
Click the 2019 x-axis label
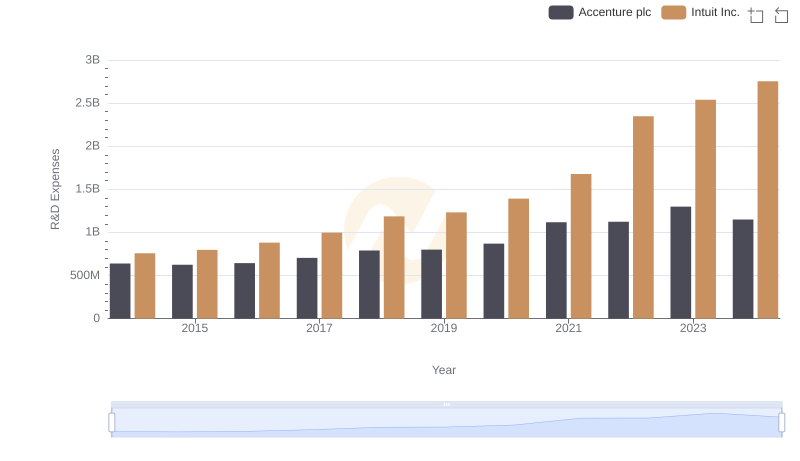tap(443, 328)
